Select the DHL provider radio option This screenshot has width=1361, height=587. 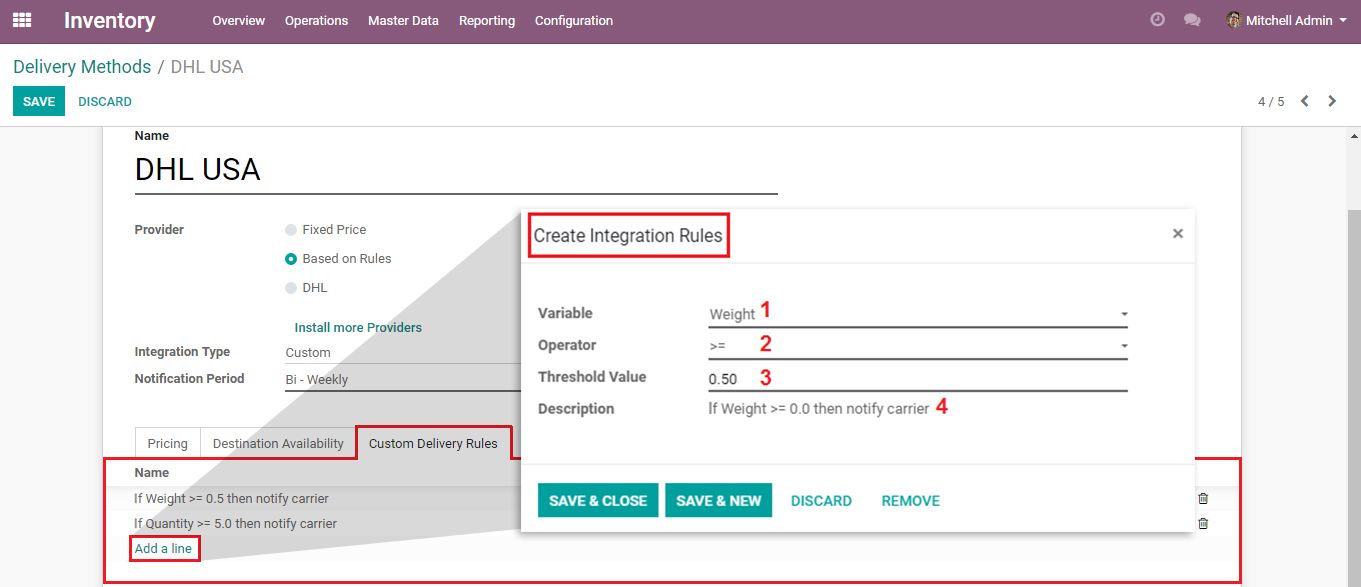[291, 288]
